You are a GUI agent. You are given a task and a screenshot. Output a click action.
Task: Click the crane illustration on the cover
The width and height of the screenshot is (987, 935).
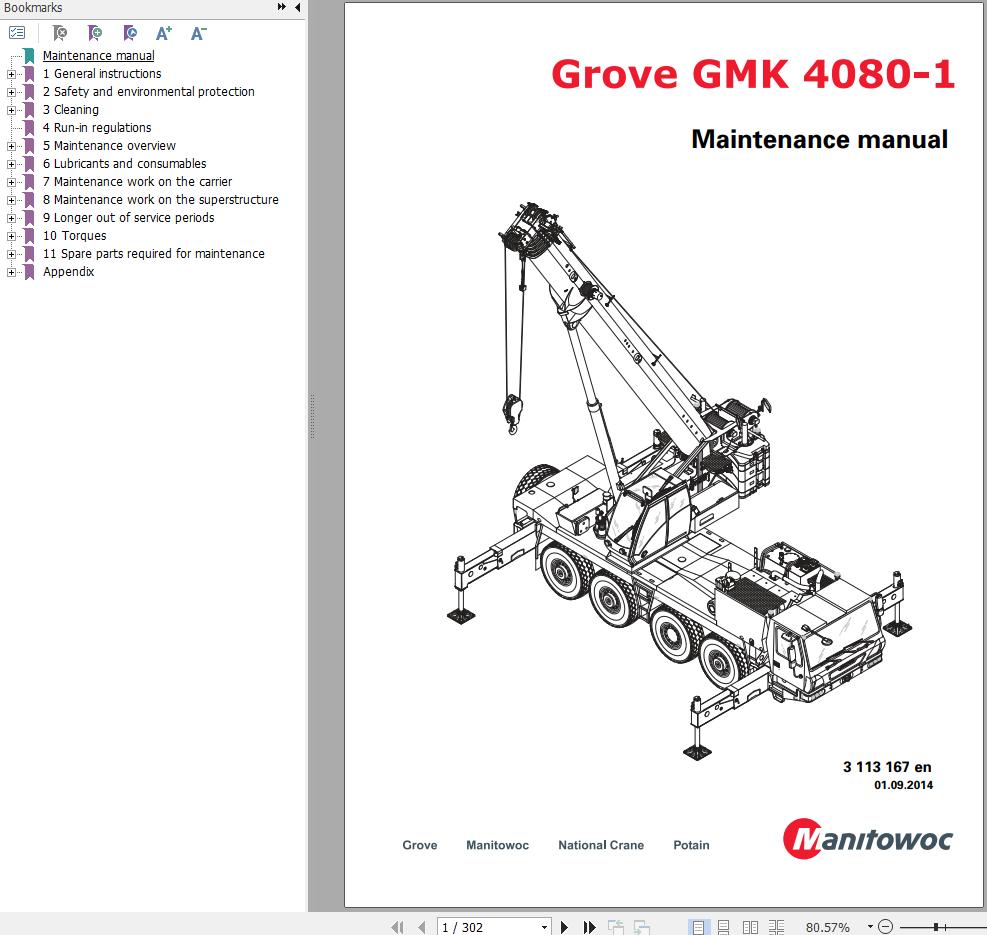pos(680,482)
